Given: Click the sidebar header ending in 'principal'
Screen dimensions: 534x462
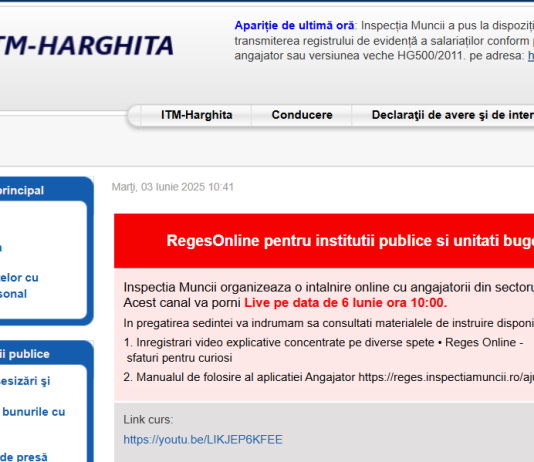Looking at the screenshot, I should (x=22, y=190).
